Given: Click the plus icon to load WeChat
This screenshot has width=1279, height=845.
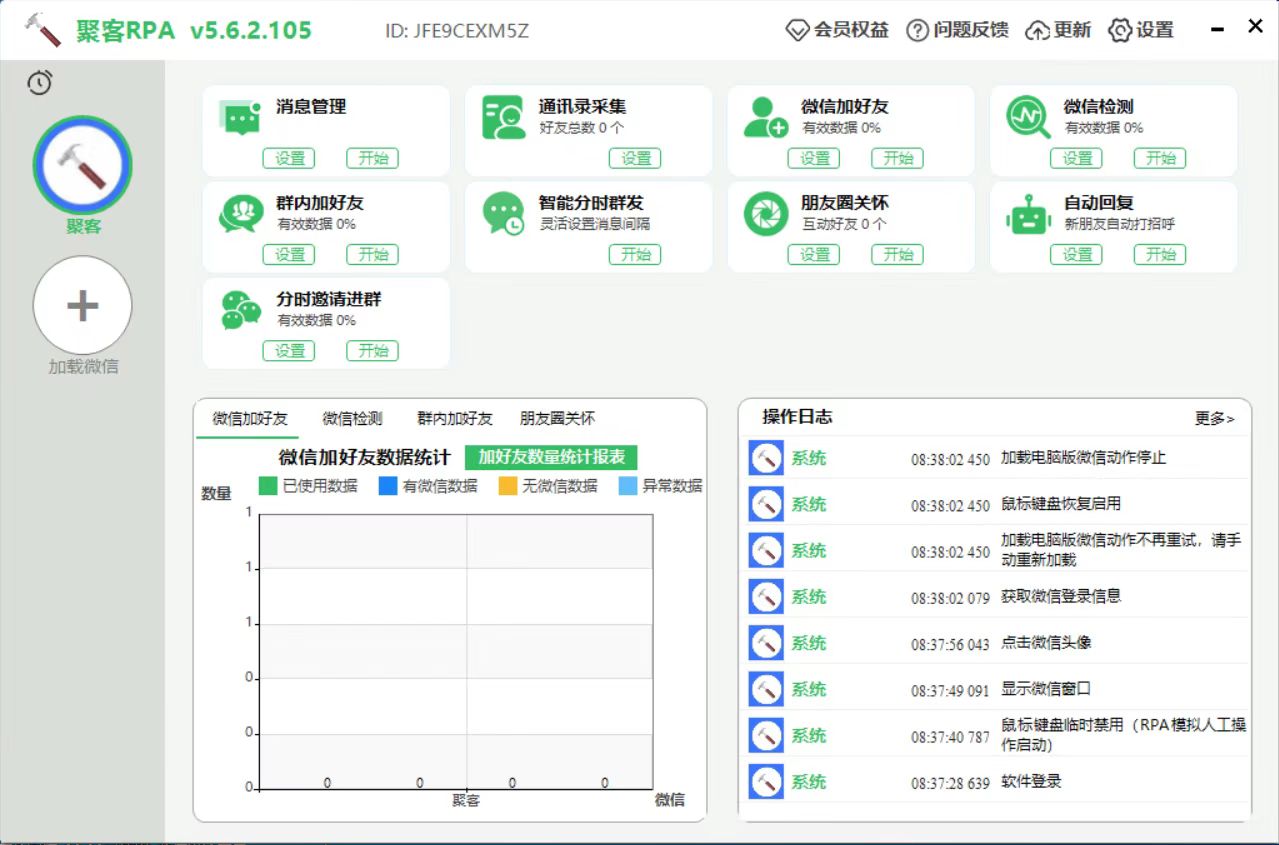Looking at the screenshot, I should (x=82, y=305).
